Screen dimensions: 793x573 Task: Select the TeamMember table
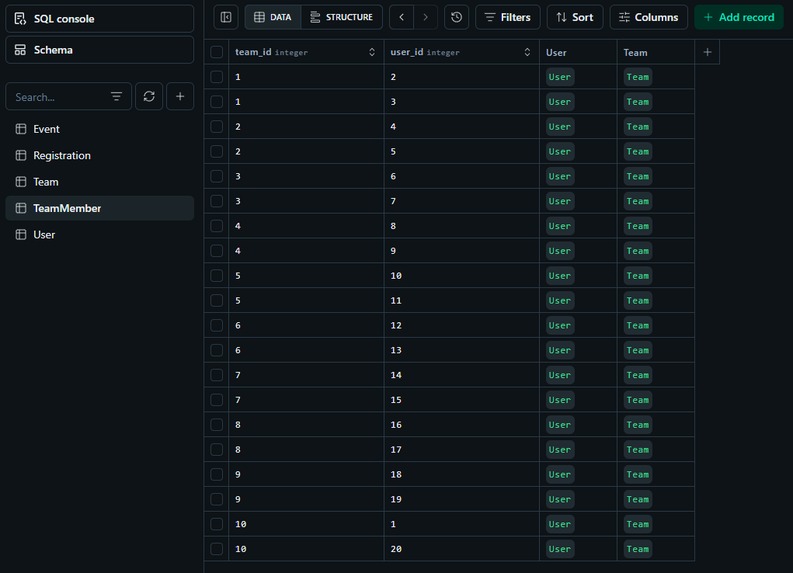[x=100, y=208]
